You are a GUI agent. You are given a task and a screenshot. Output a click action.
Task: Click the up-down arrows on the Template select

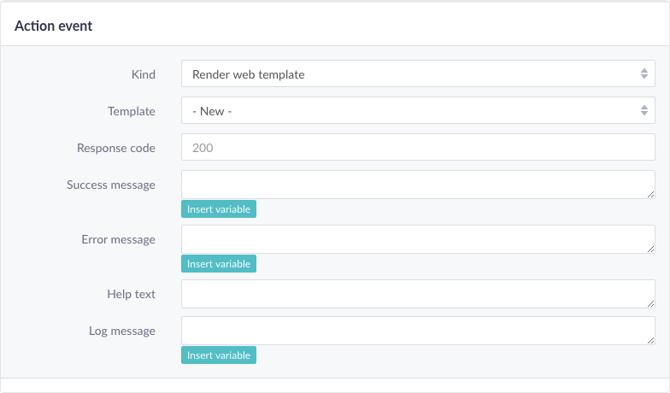644,110
